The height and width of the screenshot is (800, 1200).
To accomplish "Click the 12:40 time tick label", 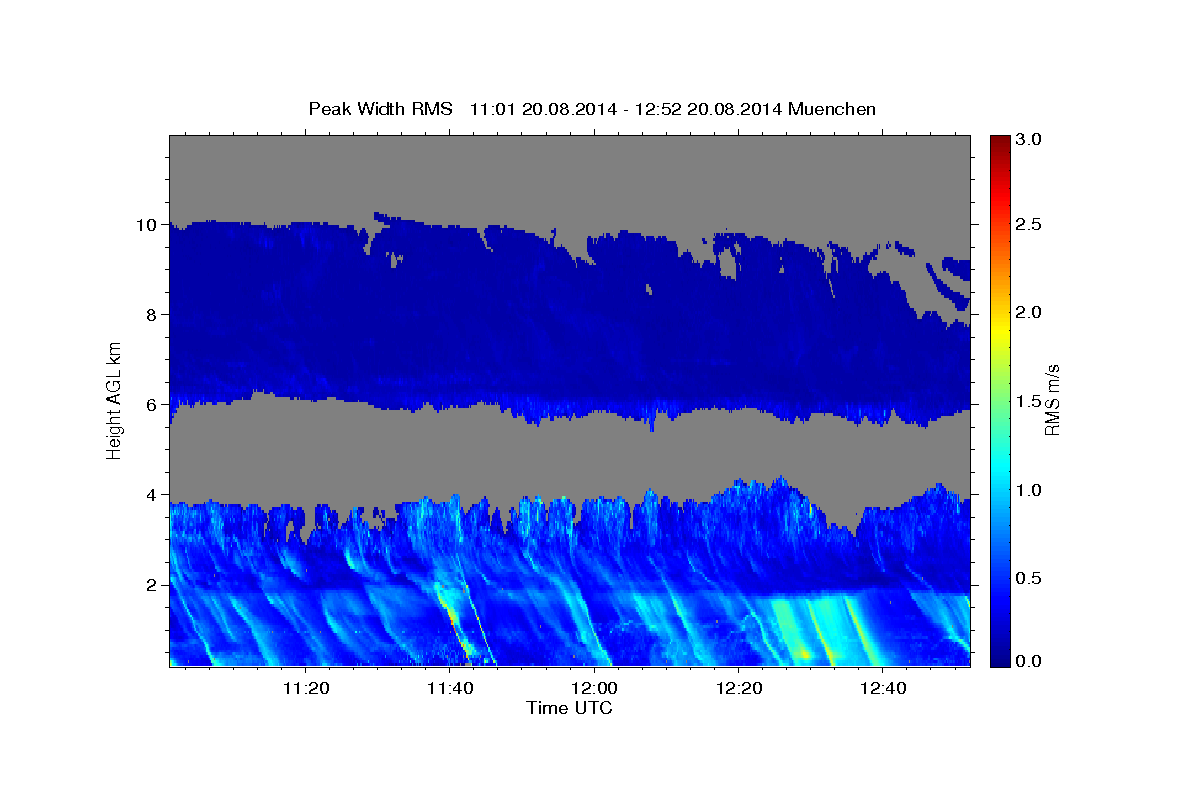I will [882, 688].
